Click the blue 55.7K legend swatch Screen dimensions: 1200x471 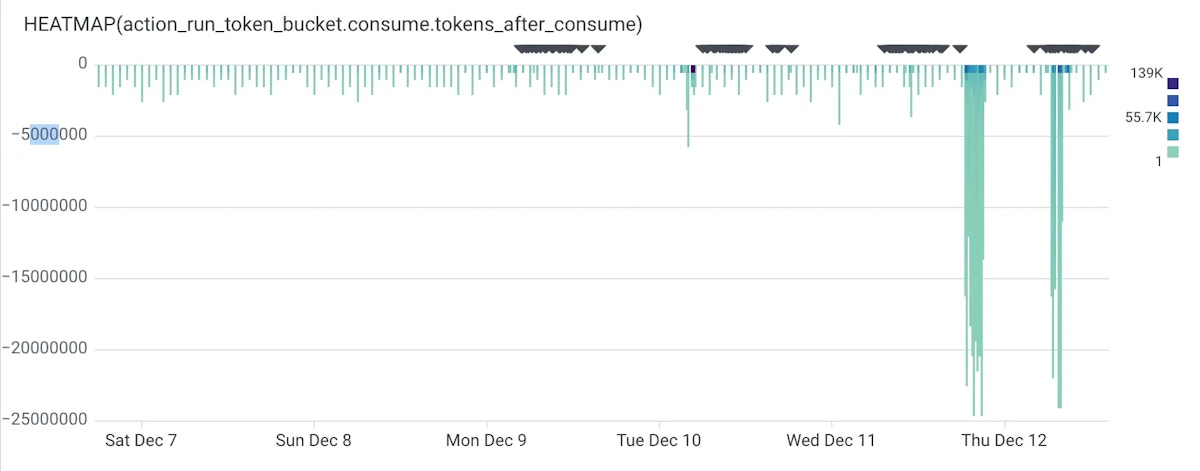coord(1173,117)
